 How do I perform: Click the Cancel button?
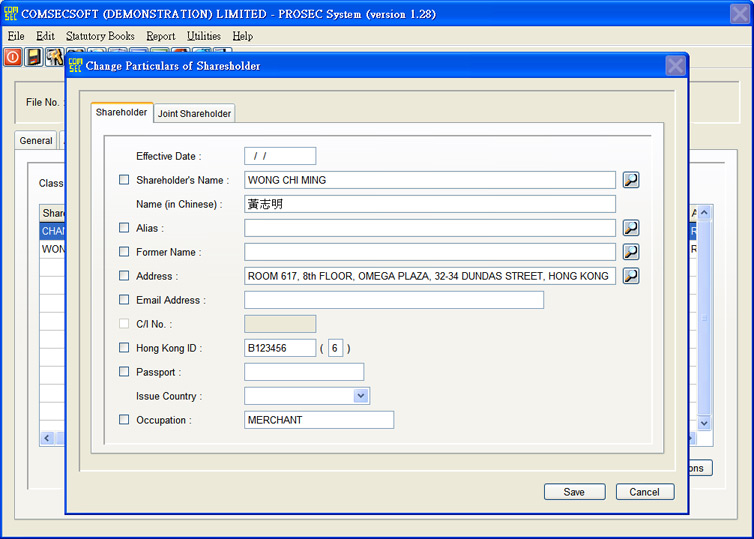tap(644, 492)
